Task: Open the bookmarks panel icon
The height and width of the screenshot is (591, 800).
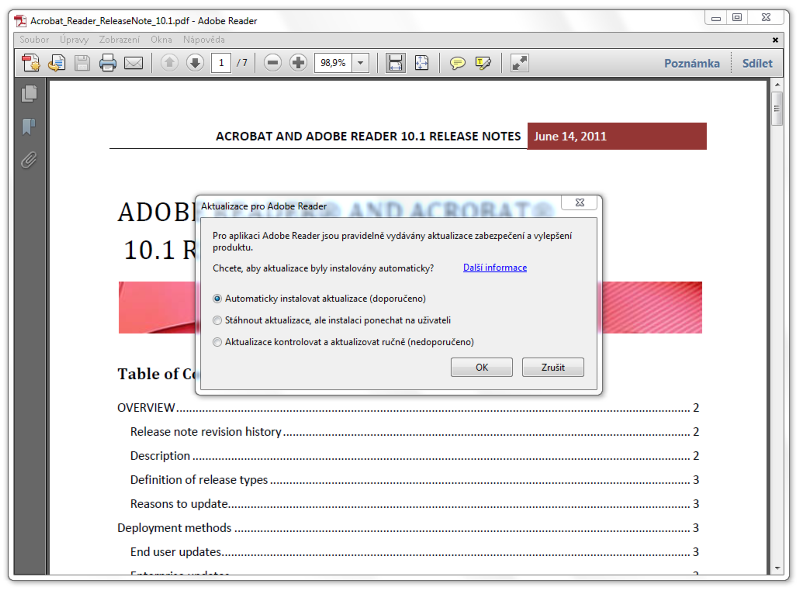Action: point(29,127)
